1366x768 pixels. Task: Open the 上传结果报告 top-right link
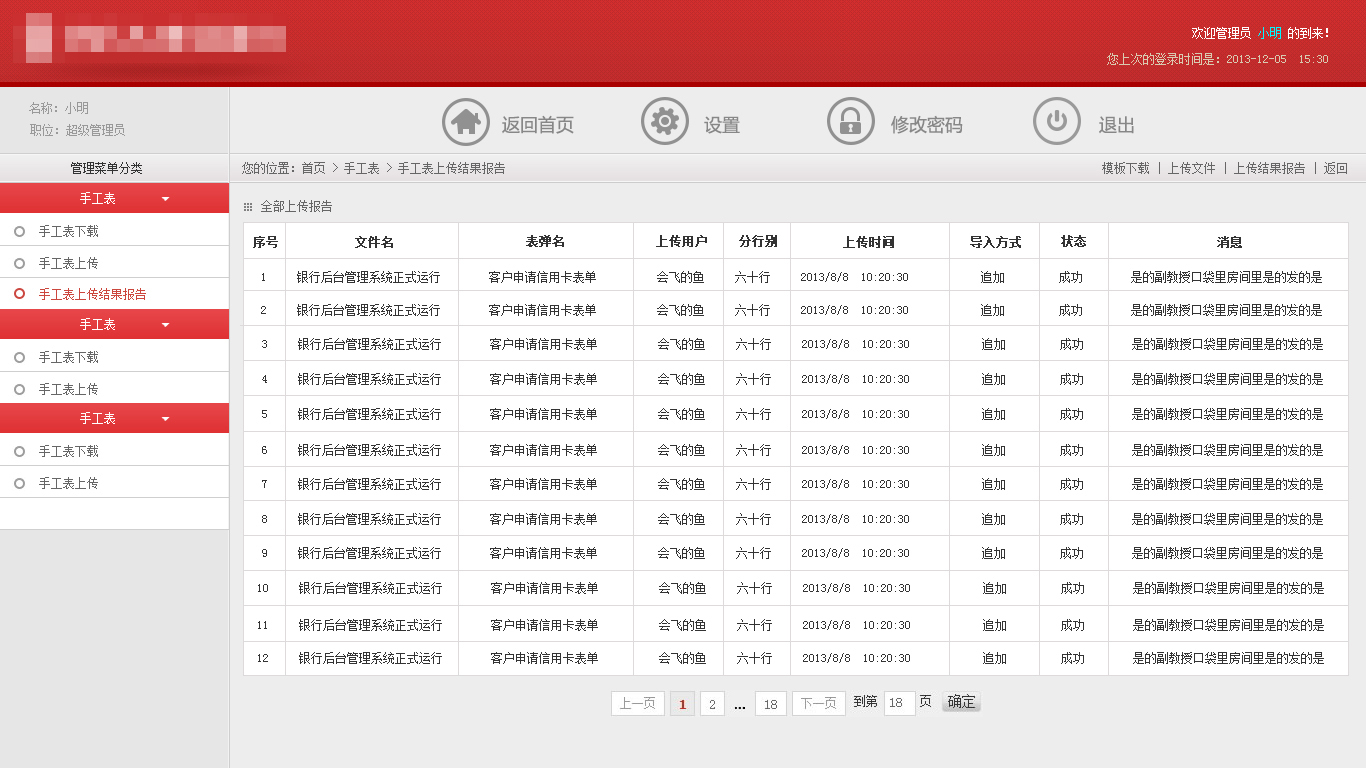point(1270,168)
